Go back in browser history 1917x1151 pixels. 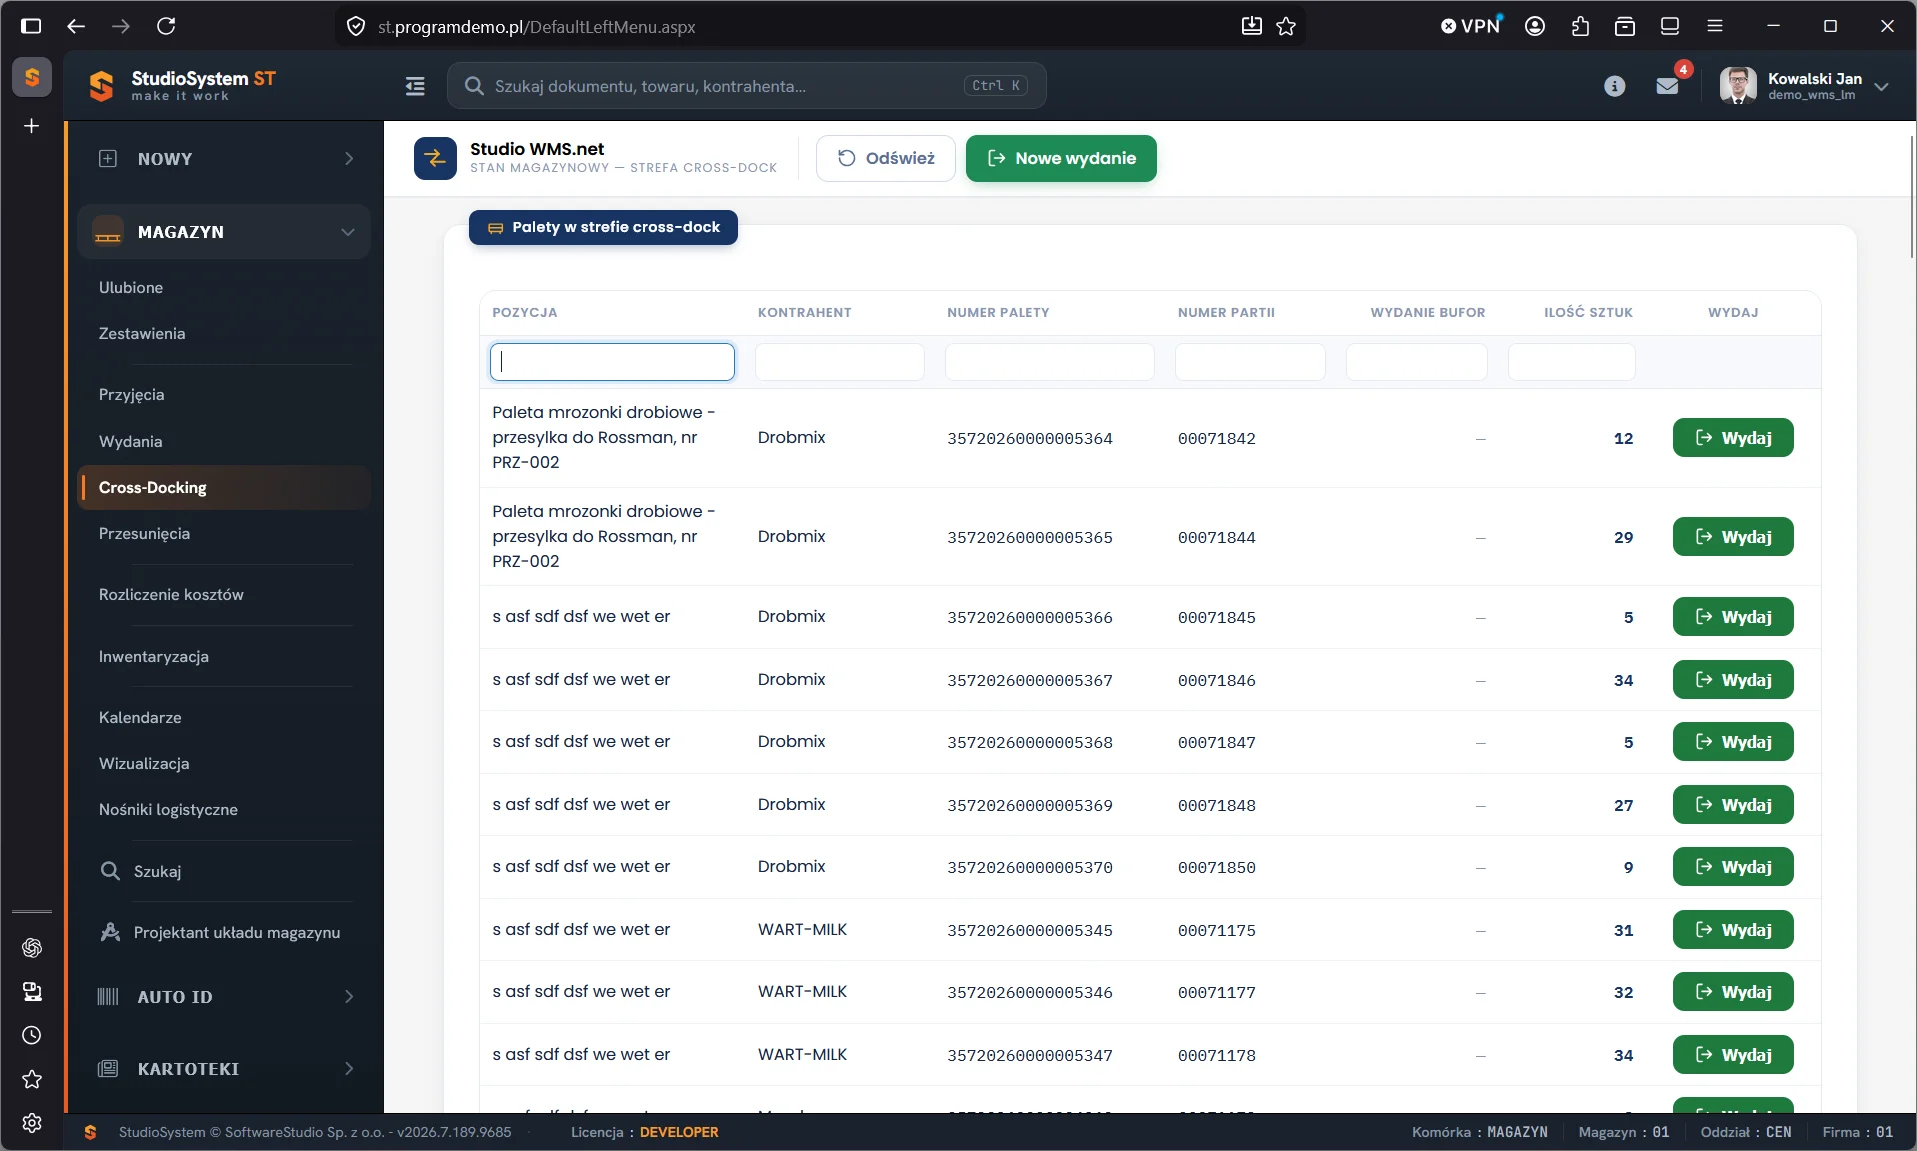[x=76, y=26]
